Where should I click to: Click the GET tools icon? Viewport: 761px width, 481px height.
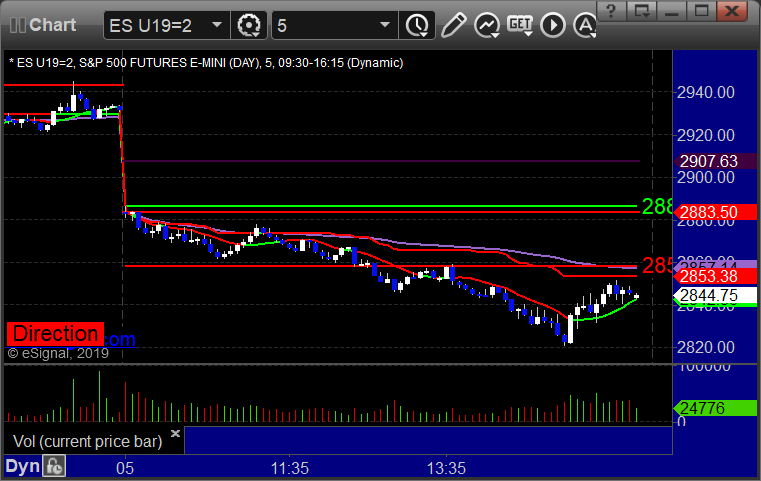click(x=520, y=24)
